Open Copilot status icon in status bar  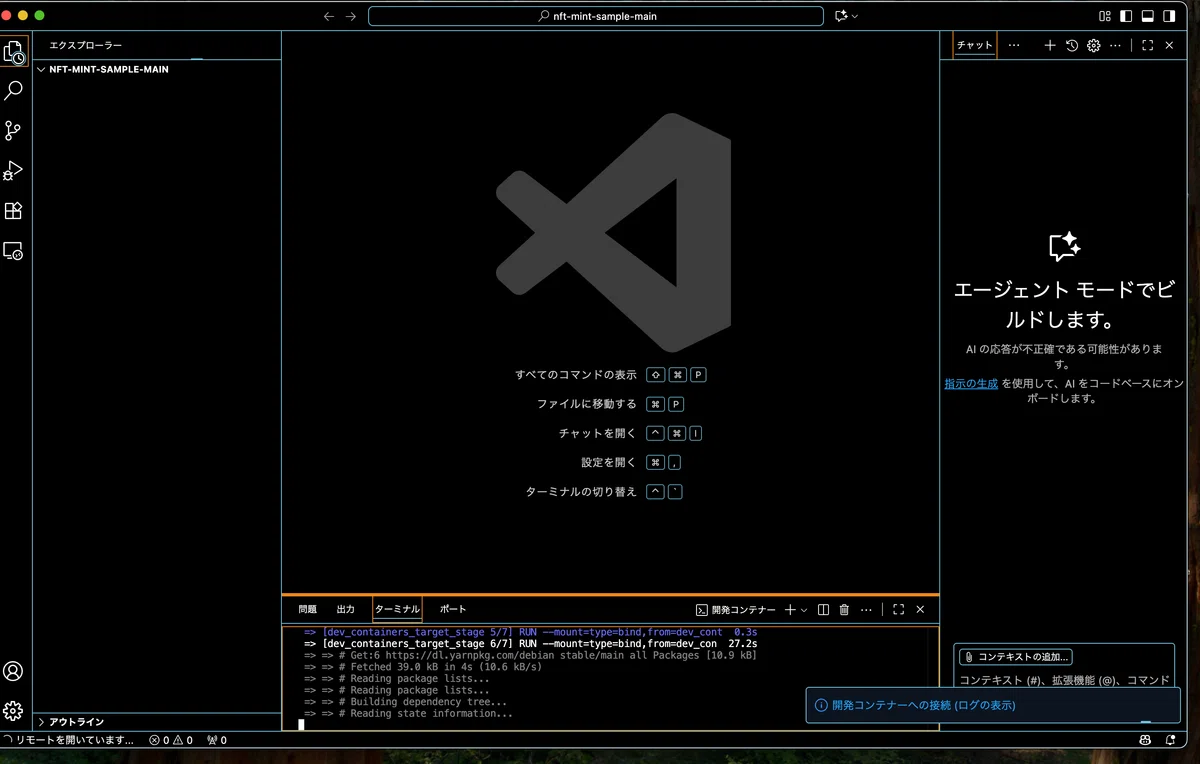coord(1145,740)
